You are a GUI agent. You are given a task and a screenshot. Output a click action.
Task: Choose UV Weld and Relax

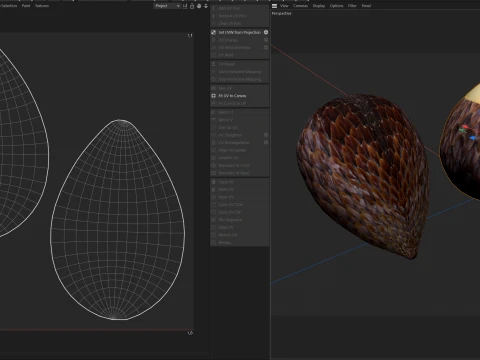(x=237, y=48)
